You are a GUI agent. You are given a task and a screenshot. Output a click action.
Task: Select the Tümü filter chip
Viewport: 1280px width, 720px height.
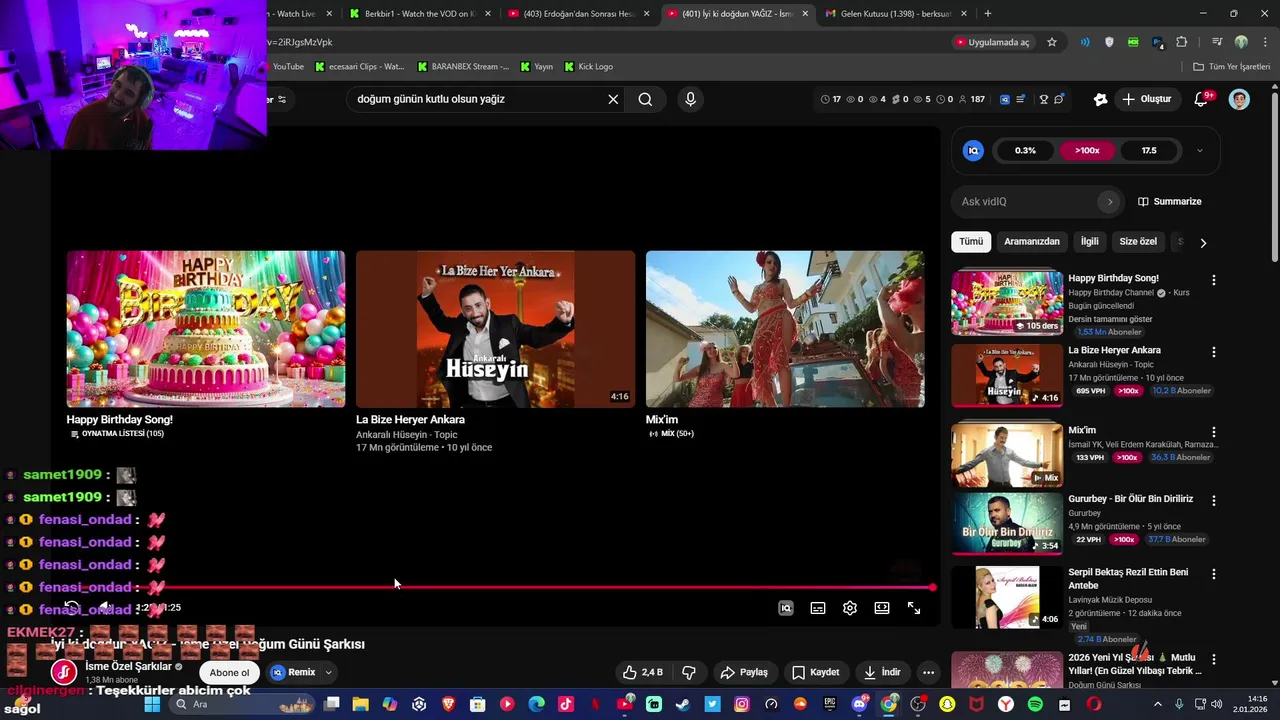[x=971, y=242]
